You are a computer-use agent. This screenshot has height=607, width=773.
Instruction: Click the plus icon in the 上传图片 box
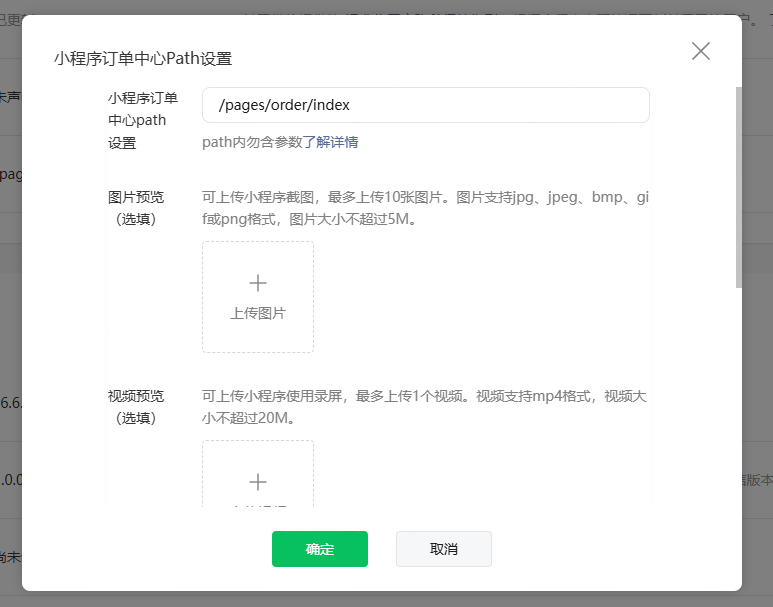(258, 283)
